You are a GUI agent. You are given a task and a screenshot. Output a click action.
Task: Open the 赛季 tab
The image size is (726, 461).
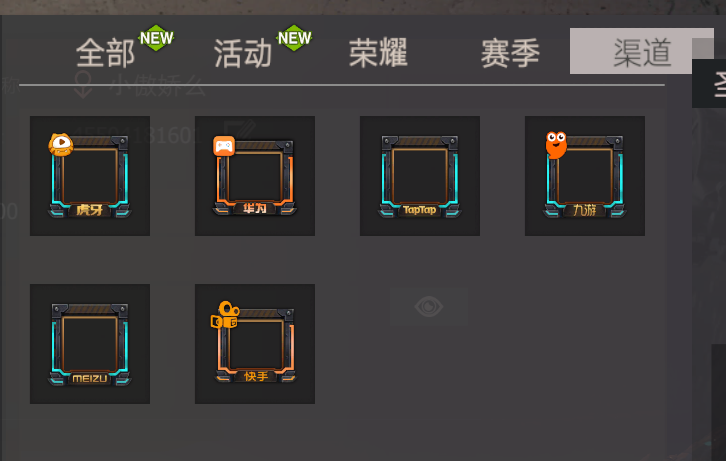coord(510,53)
